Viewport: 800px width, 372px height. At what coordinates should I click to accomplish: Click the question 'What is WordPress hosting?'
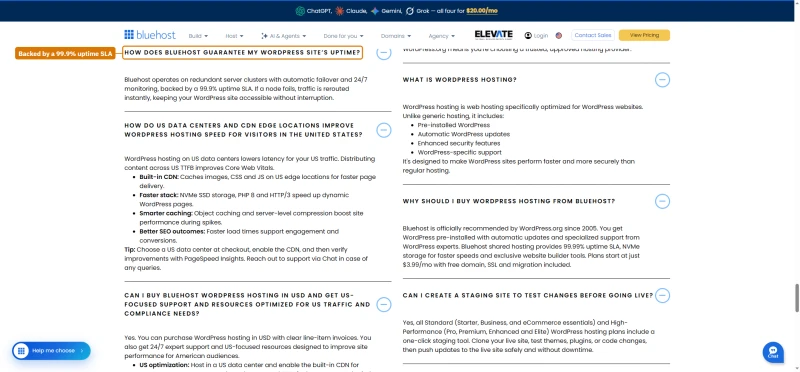(460, 80)
